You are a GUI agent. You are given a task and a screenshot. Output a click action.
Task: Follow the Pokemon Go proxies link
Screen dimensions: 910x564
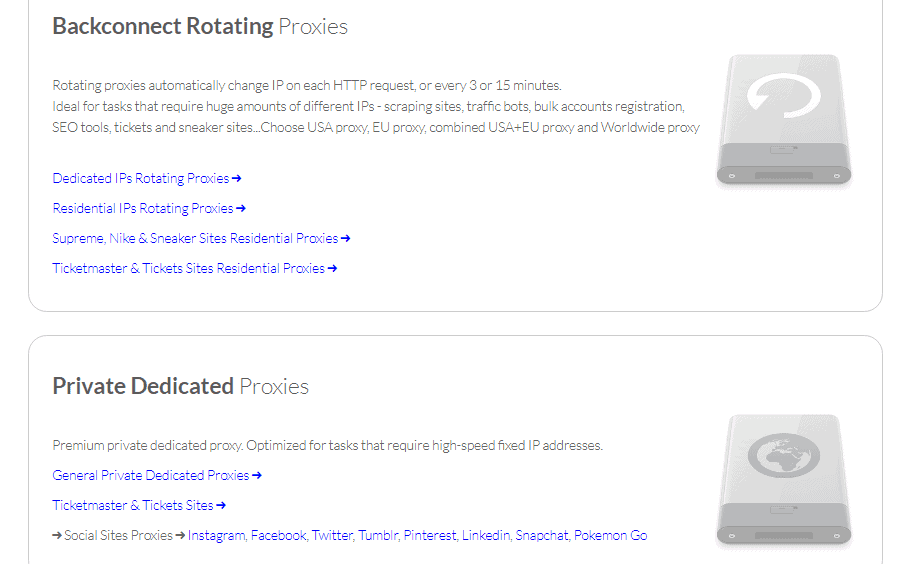(x=611, y=536)
